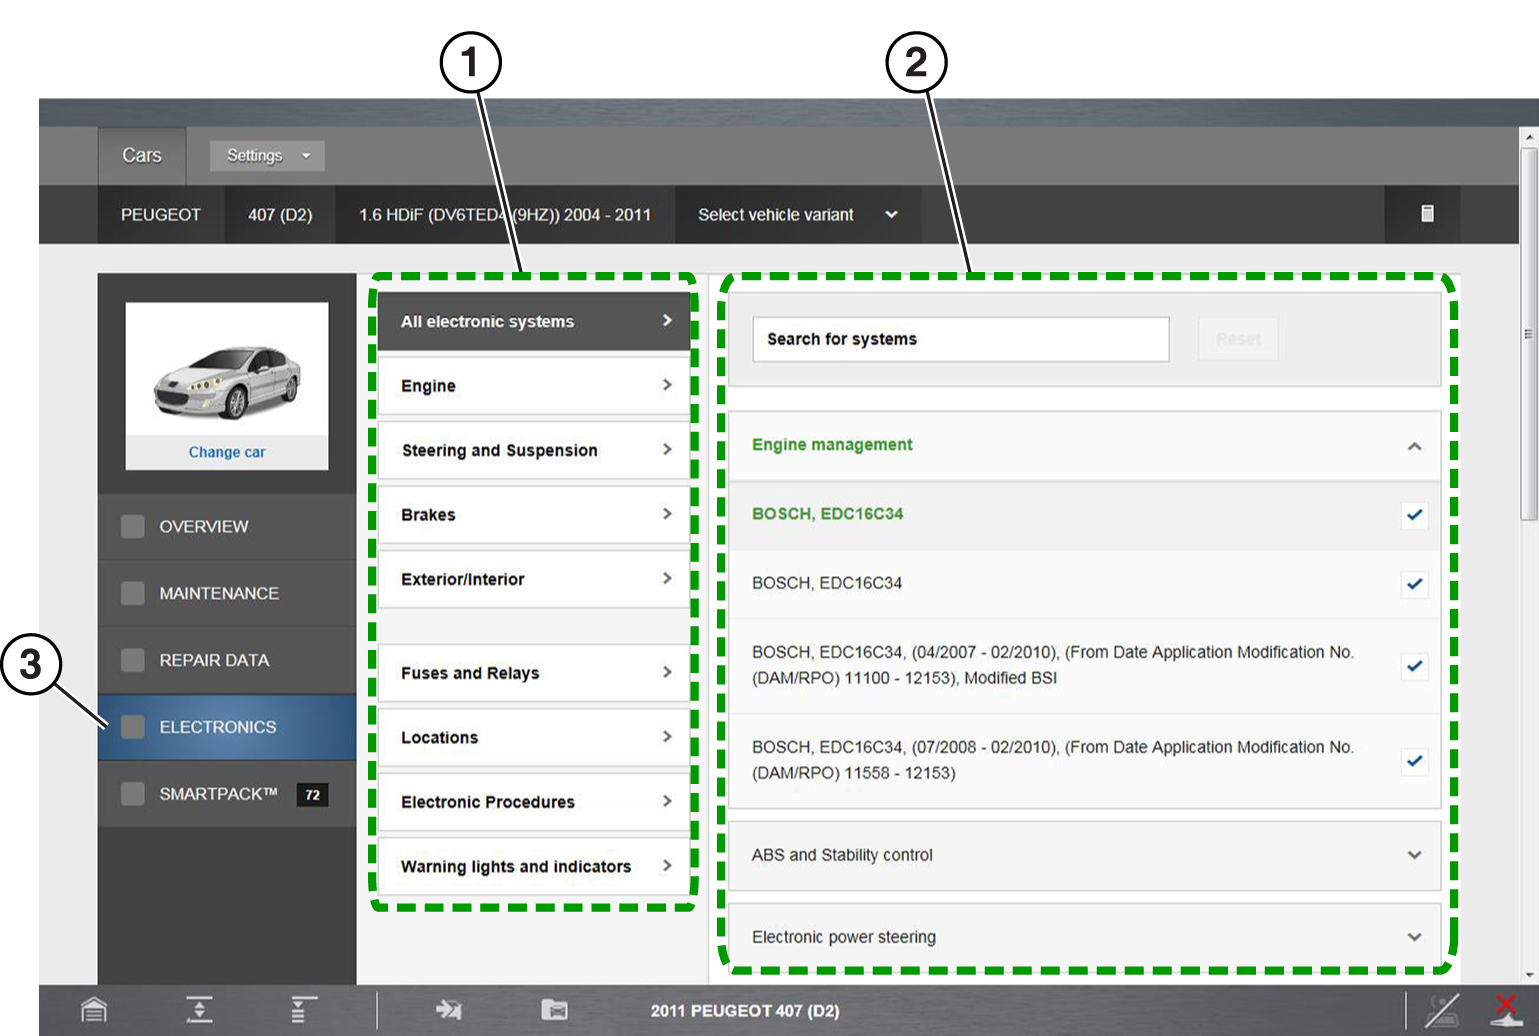Open the Select vehicle variant dropdown

797,215
